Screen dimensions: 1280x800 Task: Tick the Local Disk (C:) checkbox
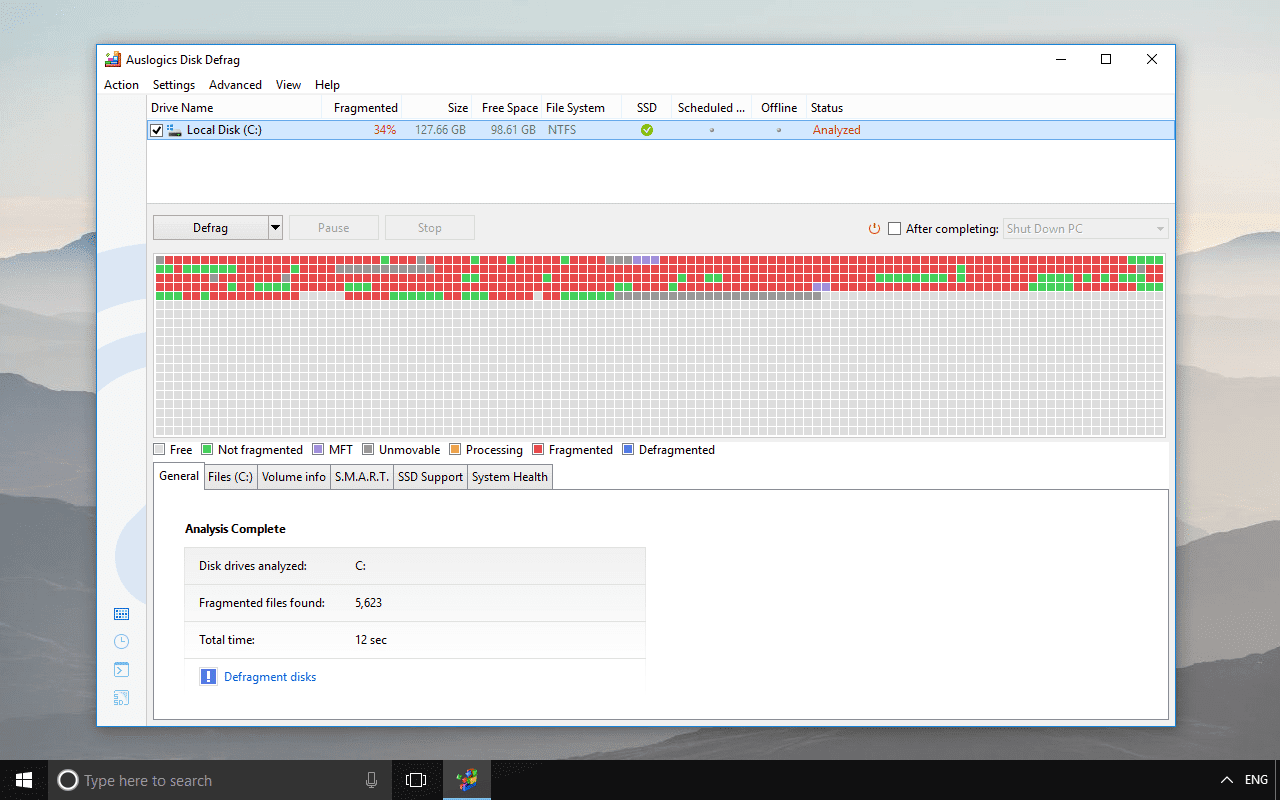tap(157, 130)
